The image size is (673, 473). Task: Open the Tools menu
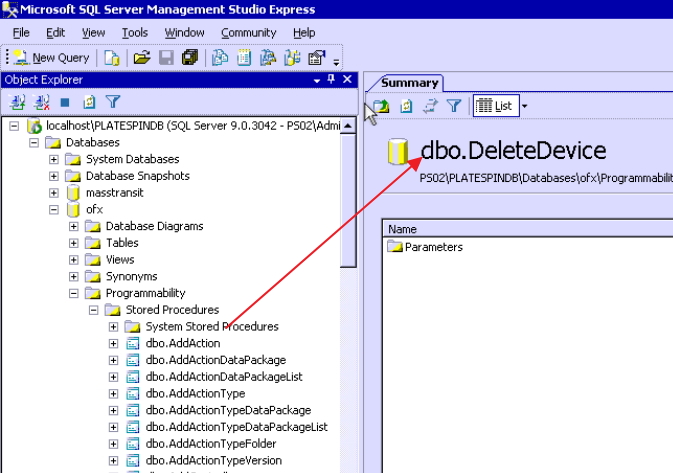(135, 33)
